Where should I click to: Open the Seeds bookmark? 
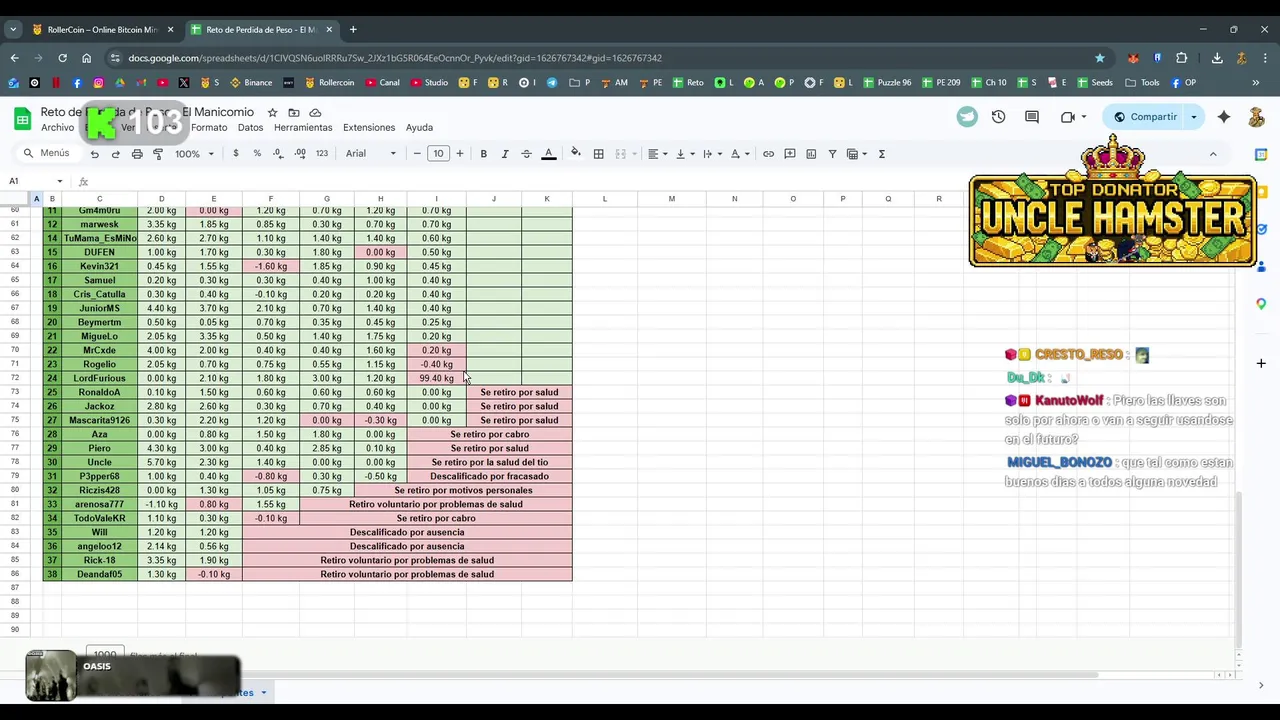(1094, 83)
